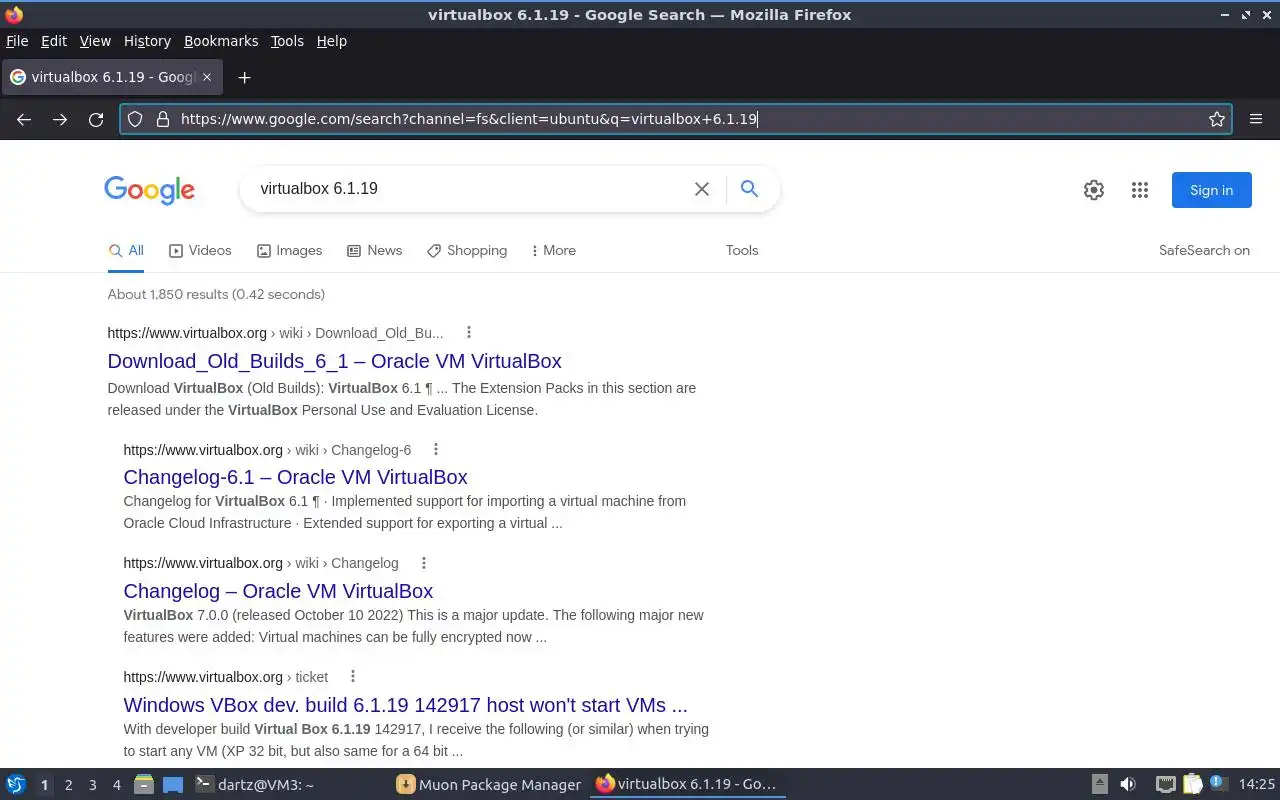1280x800 pixels.
Task: Click into the Google search text field
Action: pos(470,189)
